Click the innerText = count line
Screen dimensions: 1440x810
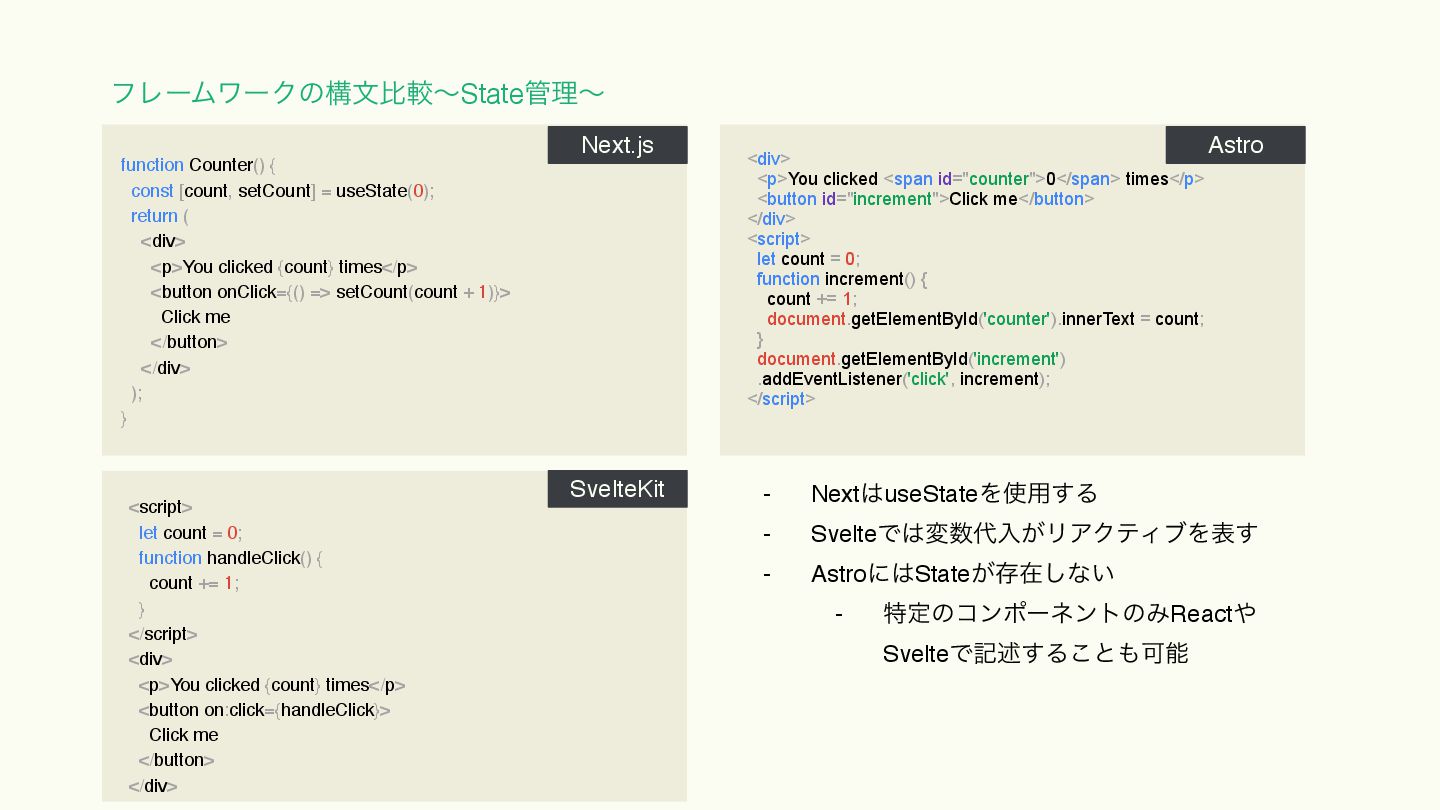coord(986,319)
